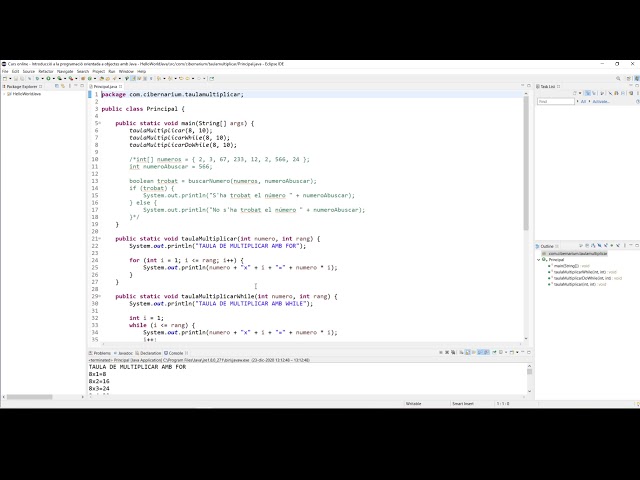Click the Terminate icon in Console toolbar
640x480 pixels.
click(441, 352)
